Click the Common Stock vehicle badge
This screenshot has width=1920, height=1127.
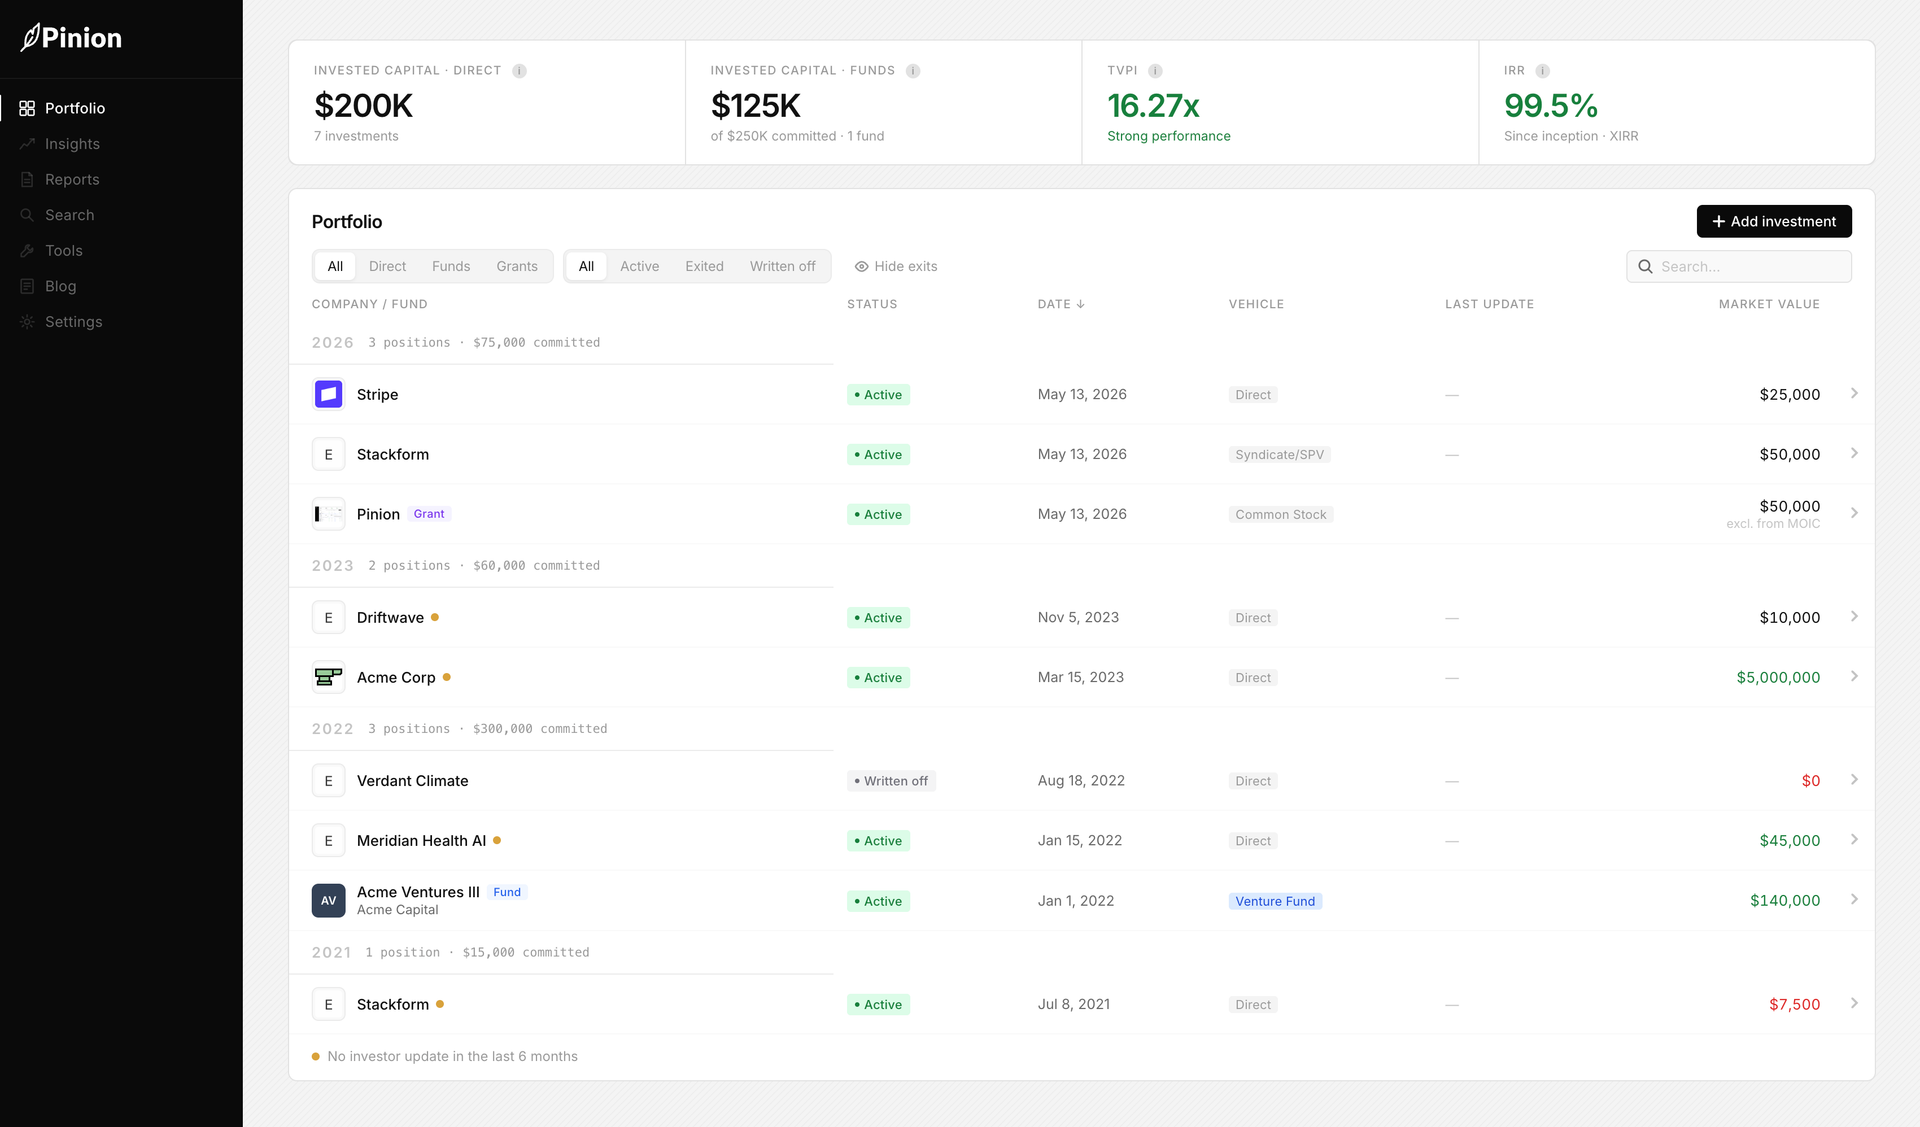pos(1281,515)
